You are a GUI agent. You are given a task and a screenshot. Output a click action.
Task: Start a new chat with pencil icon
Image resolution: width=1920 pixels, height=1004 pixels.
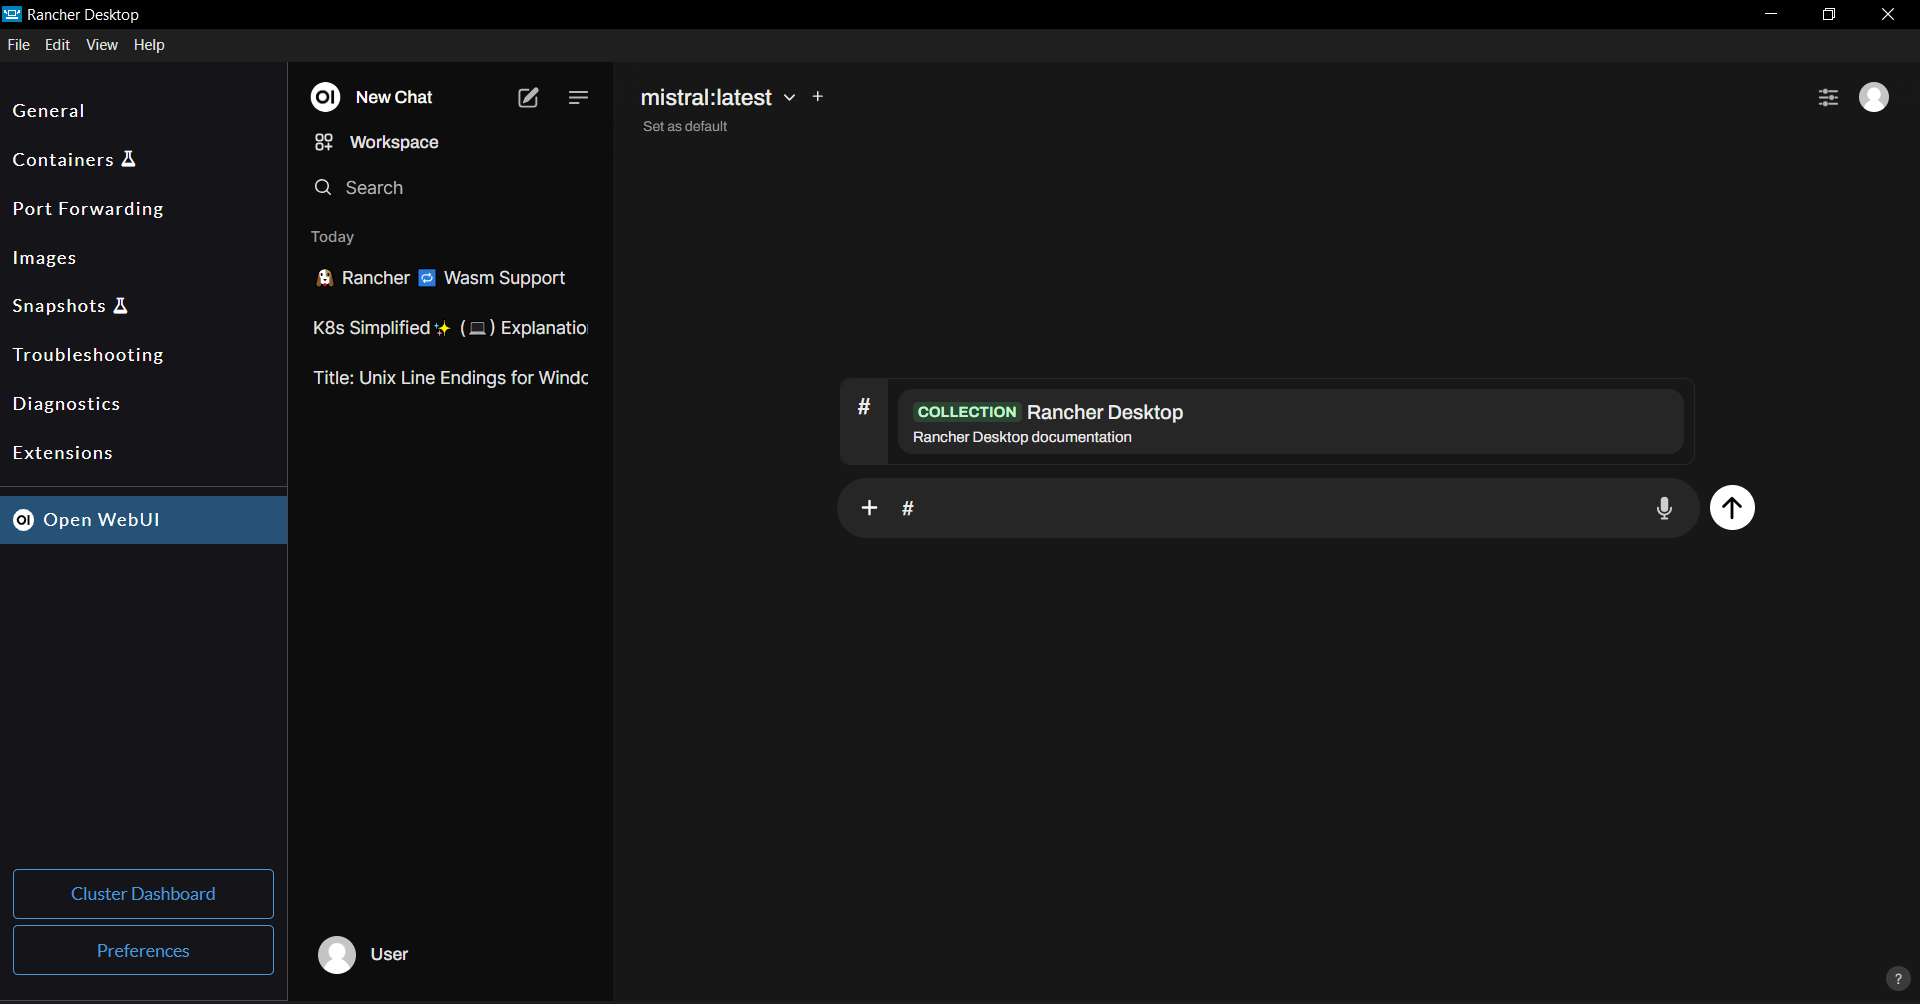coord(528,97)
